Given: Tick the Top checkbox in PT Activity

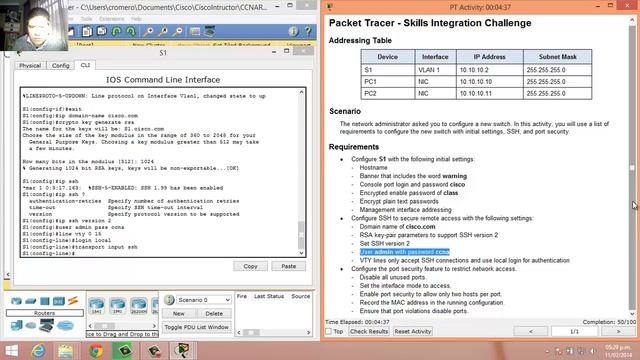Looking at the screenshot, I should click(x=329, y=331).
